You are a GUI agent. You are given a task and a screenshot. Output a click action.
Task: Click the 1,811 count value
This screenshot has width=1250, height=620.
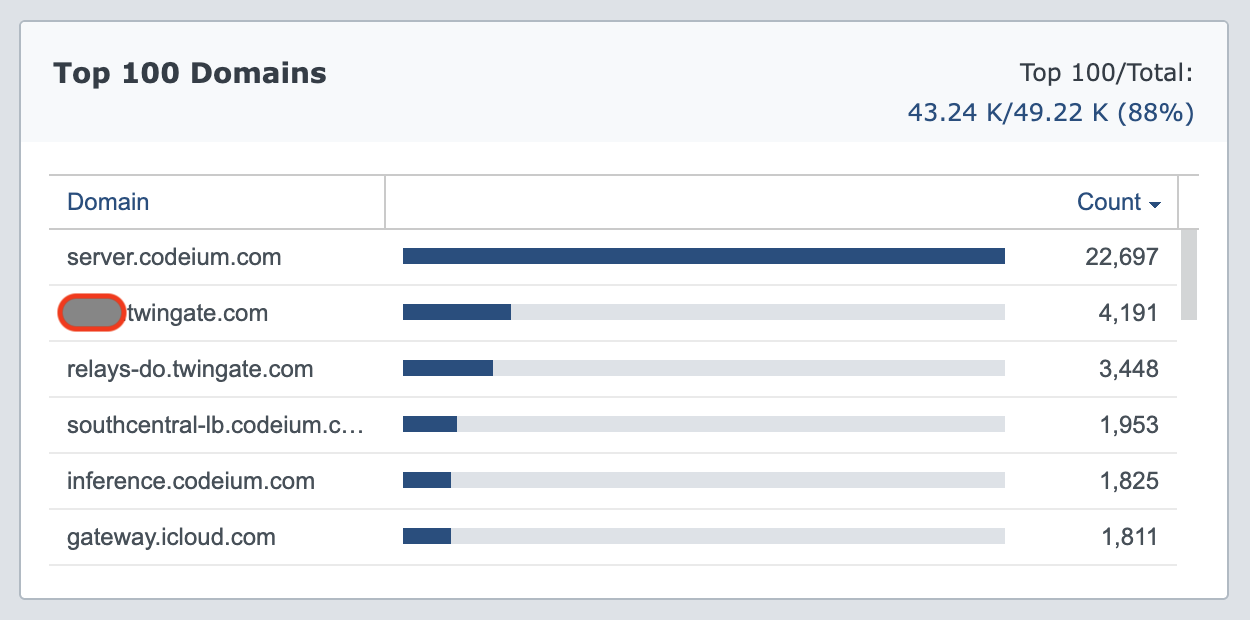click(x=1129, y=537)
